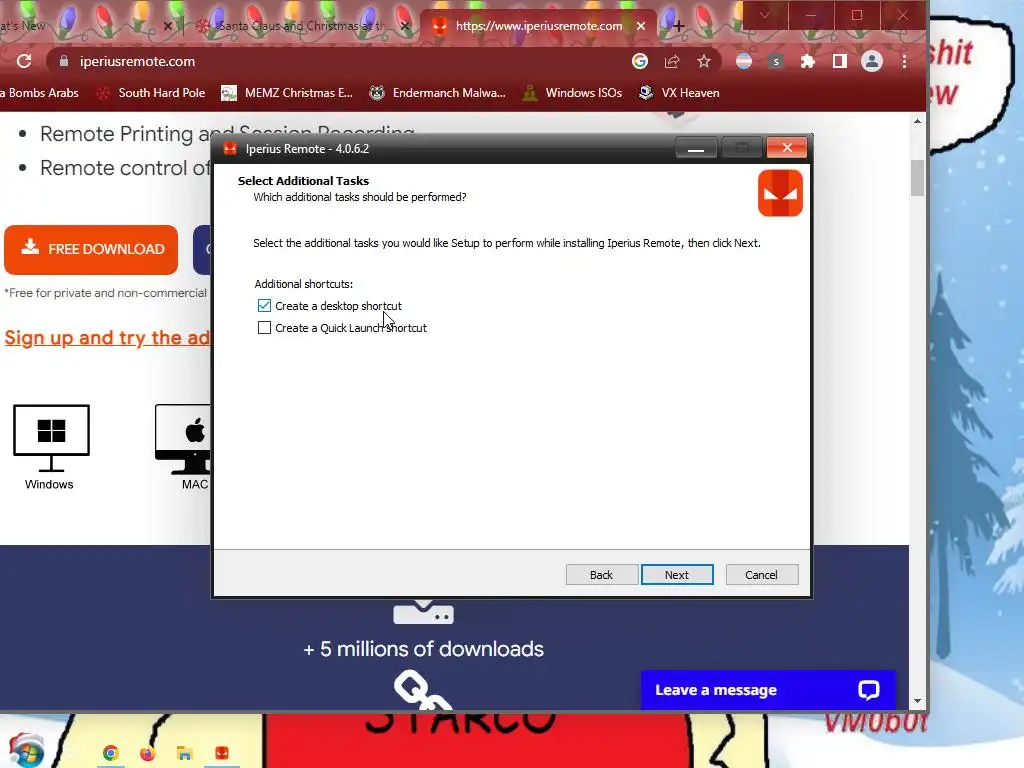The width and height of the screenshot is (1024, 768).
Task: Open the Leave a message chat widget
Action: point(768,690)
